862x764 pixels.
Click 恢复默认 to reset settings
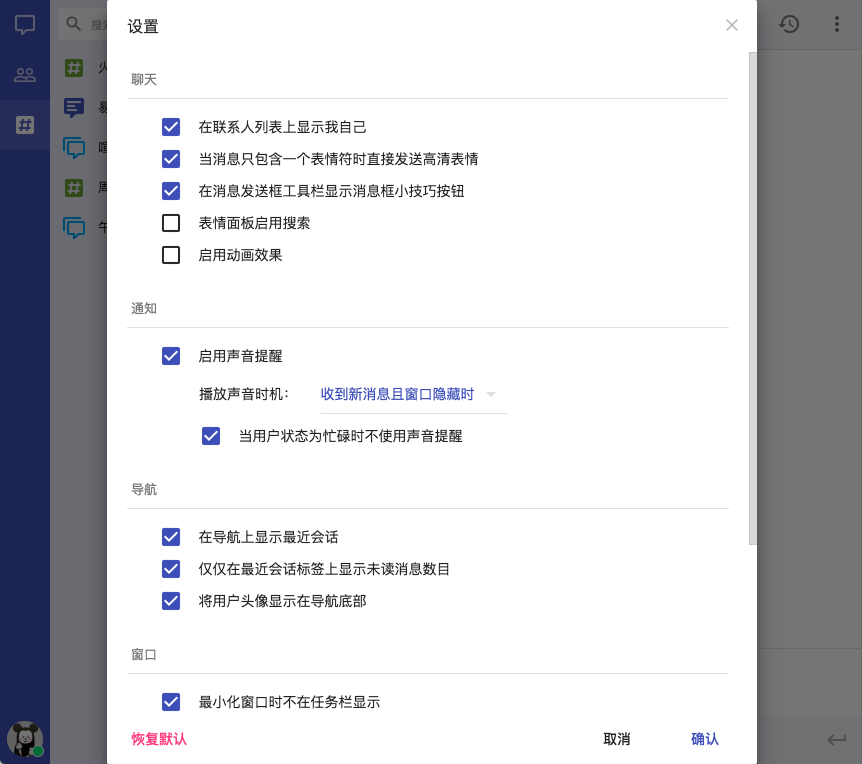(159, 739)
